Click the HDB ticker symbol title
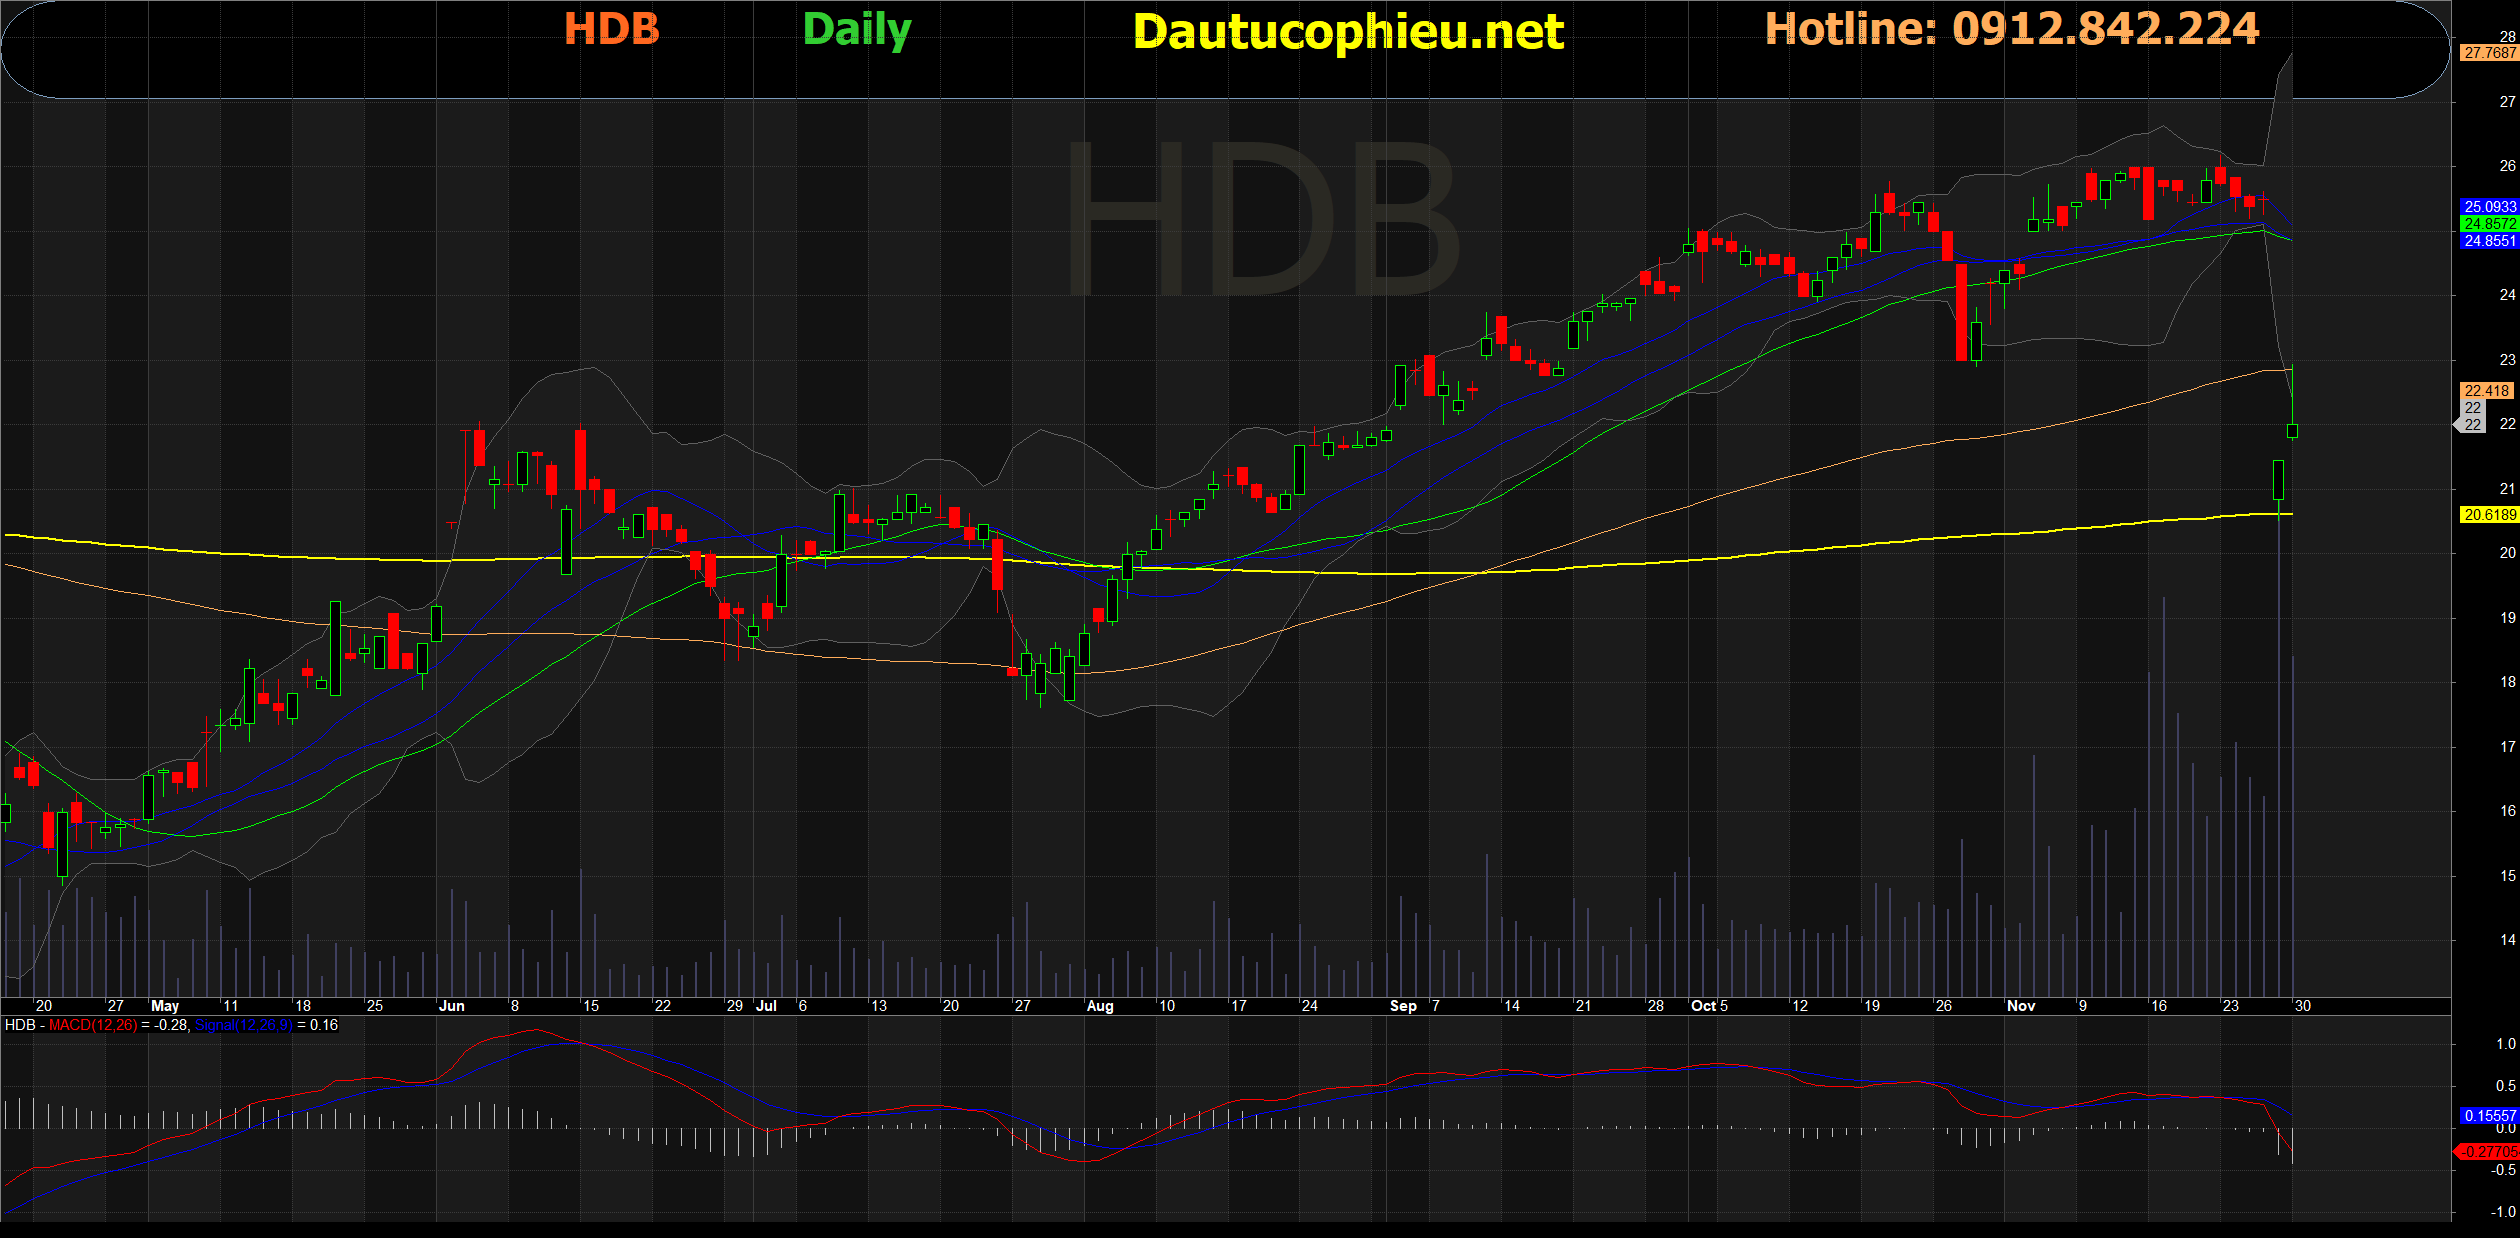The height and width of the screenshot is (1238, 2520). pos(612,29)
